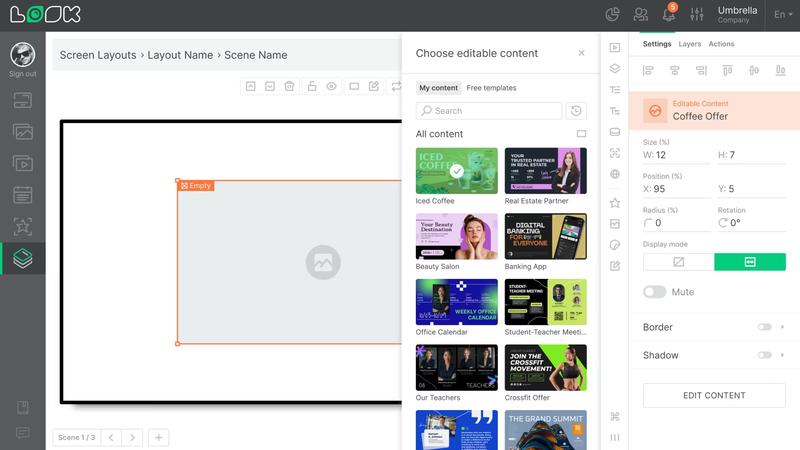Add the upper text element tool

[615, 90]
